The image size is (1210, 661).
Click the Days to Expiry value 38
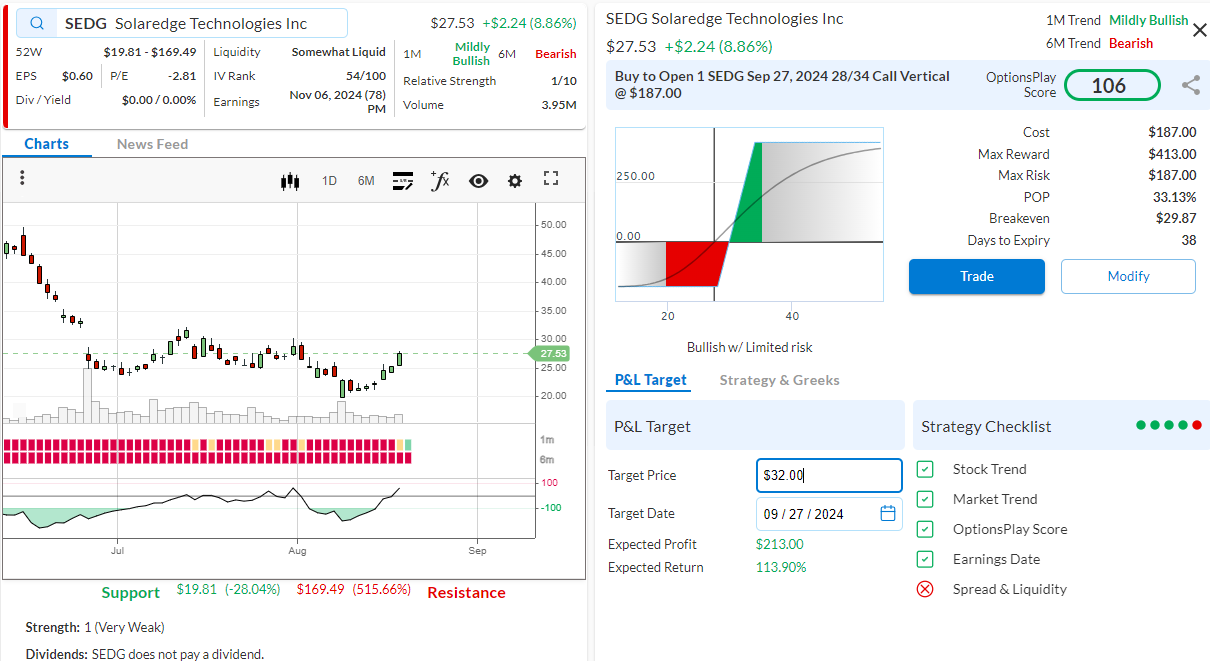(1189, 240)
